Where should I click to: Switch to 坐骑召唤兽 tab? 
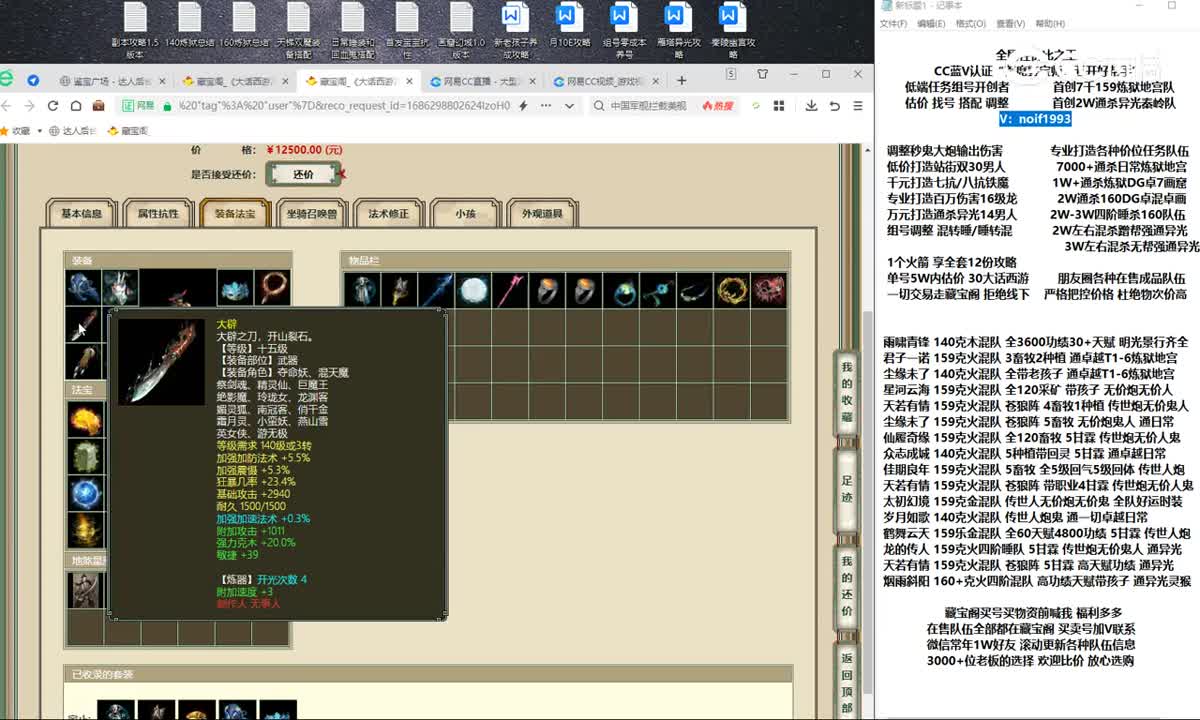pyautogui.click(x=311, y=214)
